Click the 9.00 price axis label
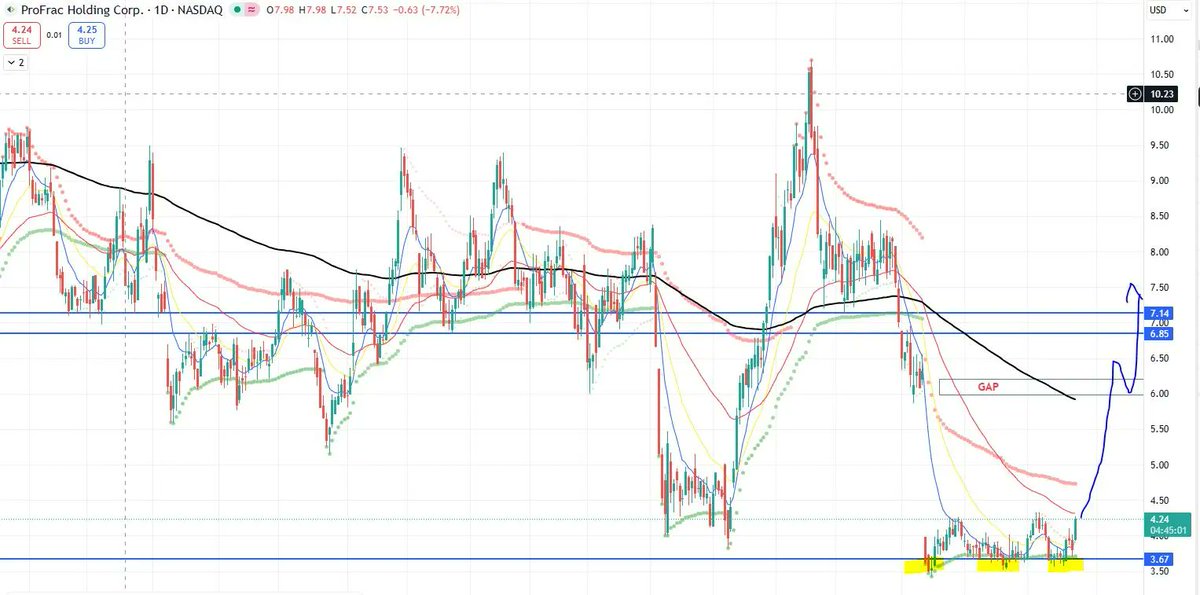 [1161, 181]
